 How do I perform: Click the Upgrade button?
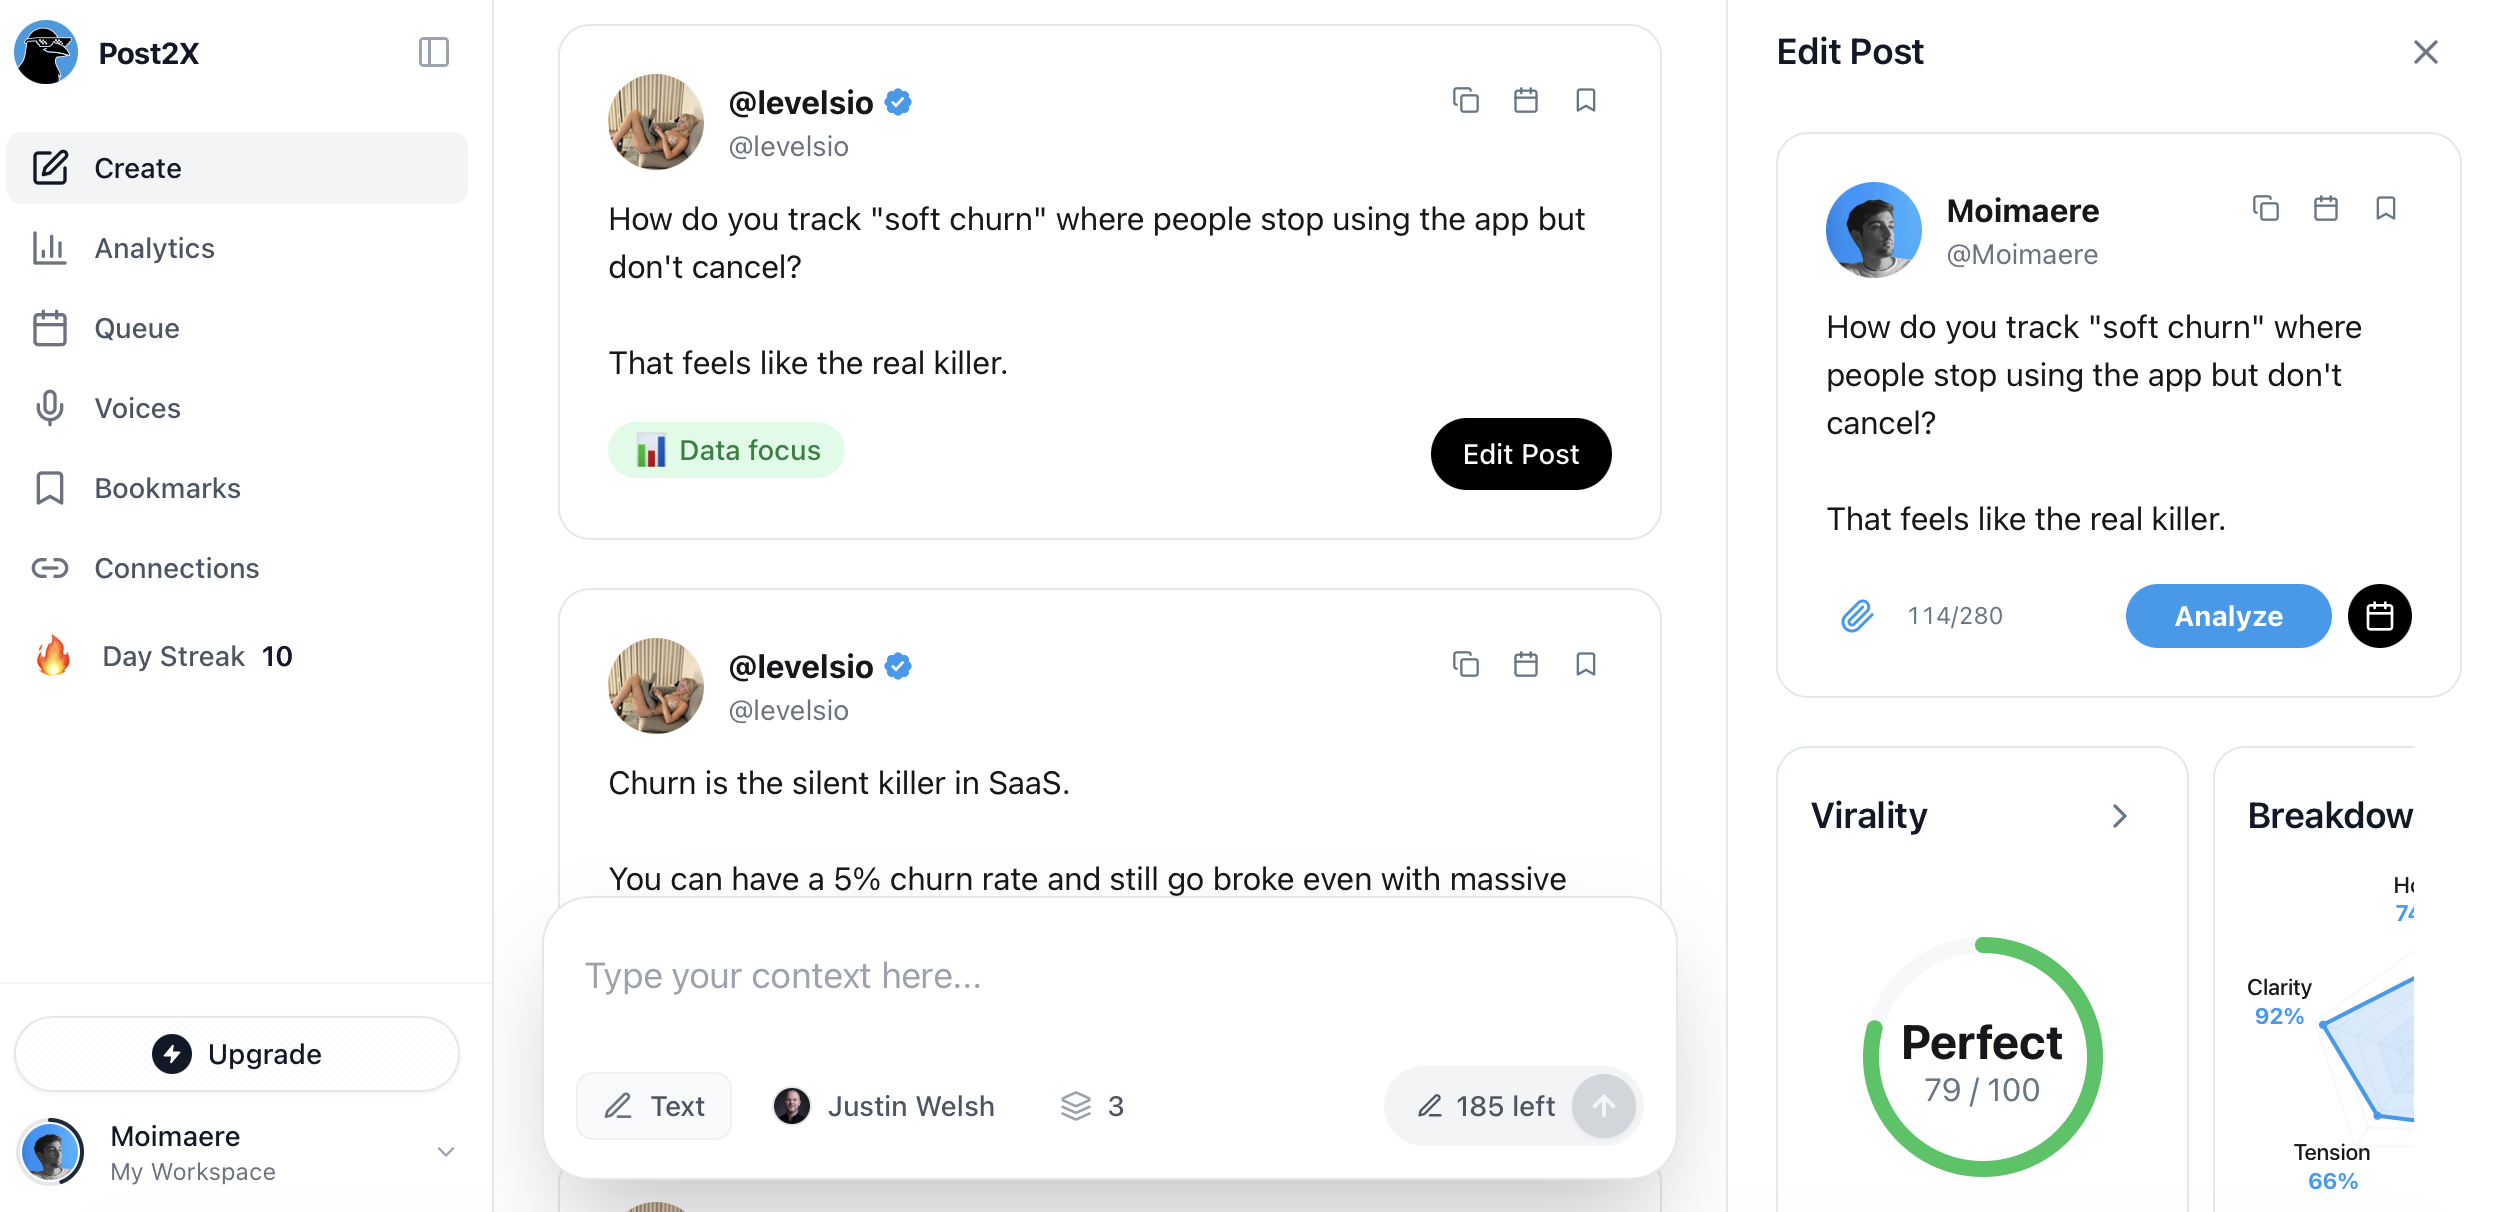point(237,1054)
